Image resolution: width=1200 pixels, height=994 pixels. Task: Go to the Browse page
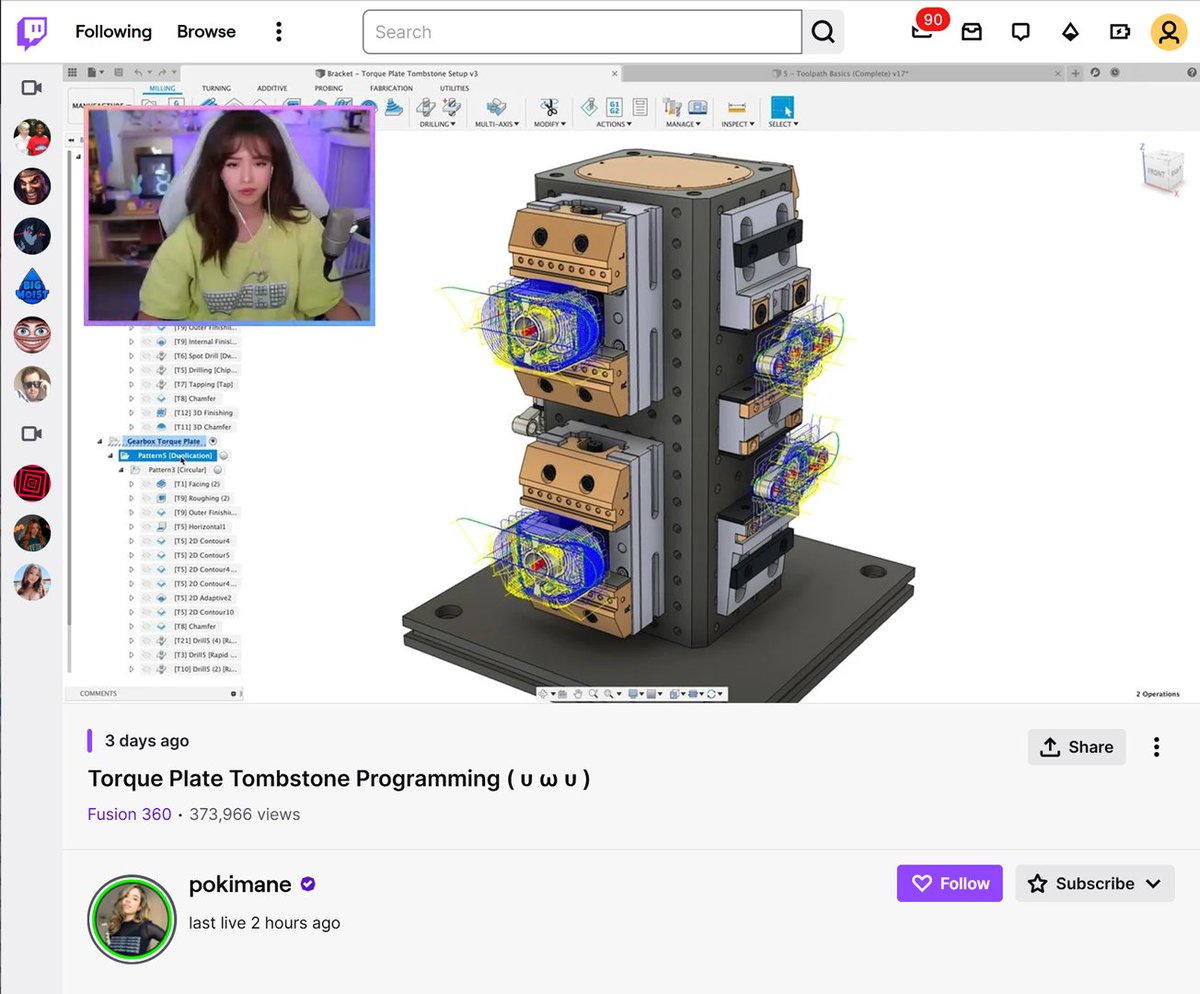click(x=206, y=32)
